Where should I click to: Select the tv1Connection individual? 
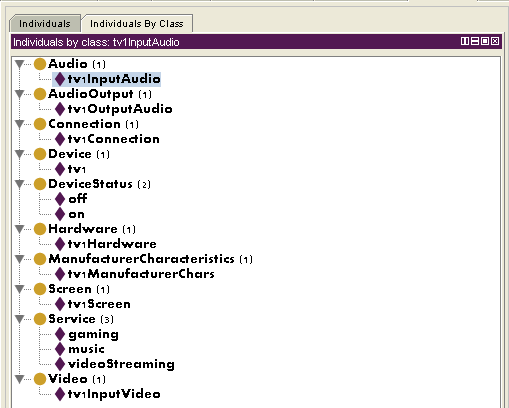(114, 139)
